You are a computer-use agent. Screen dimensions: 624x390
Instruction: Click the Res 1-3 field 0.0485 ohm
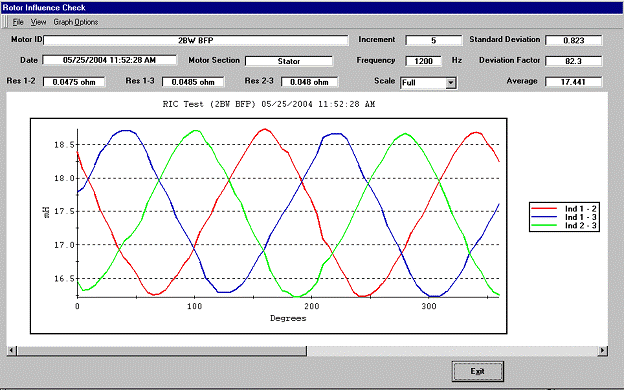(193, 82)
